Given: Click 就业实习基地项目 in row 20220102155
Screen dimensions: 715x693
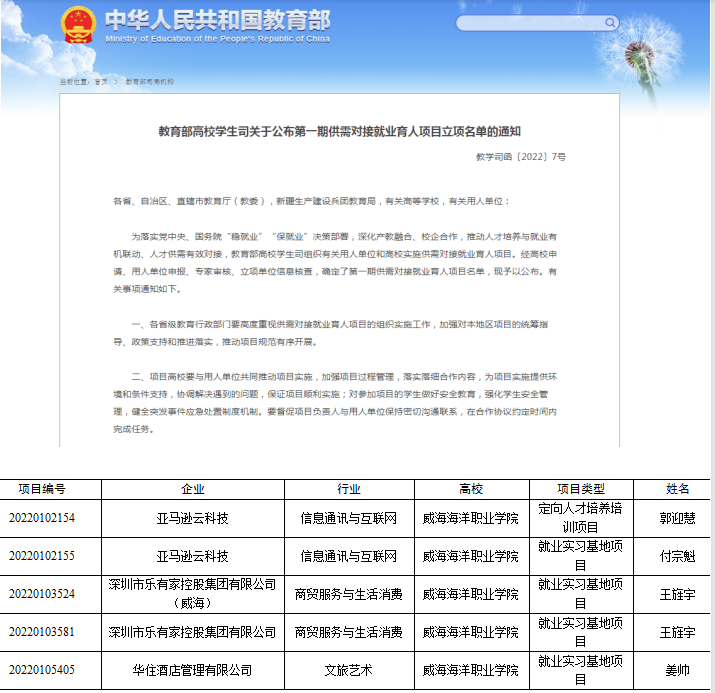Looking at the screenshot, I should click(x=581, y=556).
